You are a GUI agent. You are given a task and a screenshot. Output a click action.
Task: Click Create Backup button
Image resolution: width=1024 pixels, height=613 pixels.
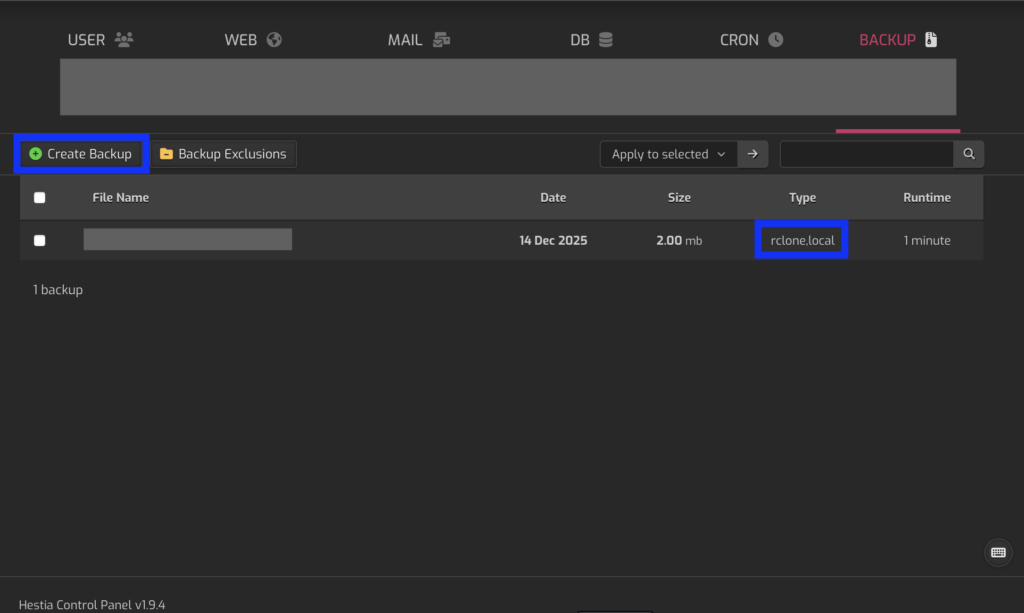tap(80, 154)
